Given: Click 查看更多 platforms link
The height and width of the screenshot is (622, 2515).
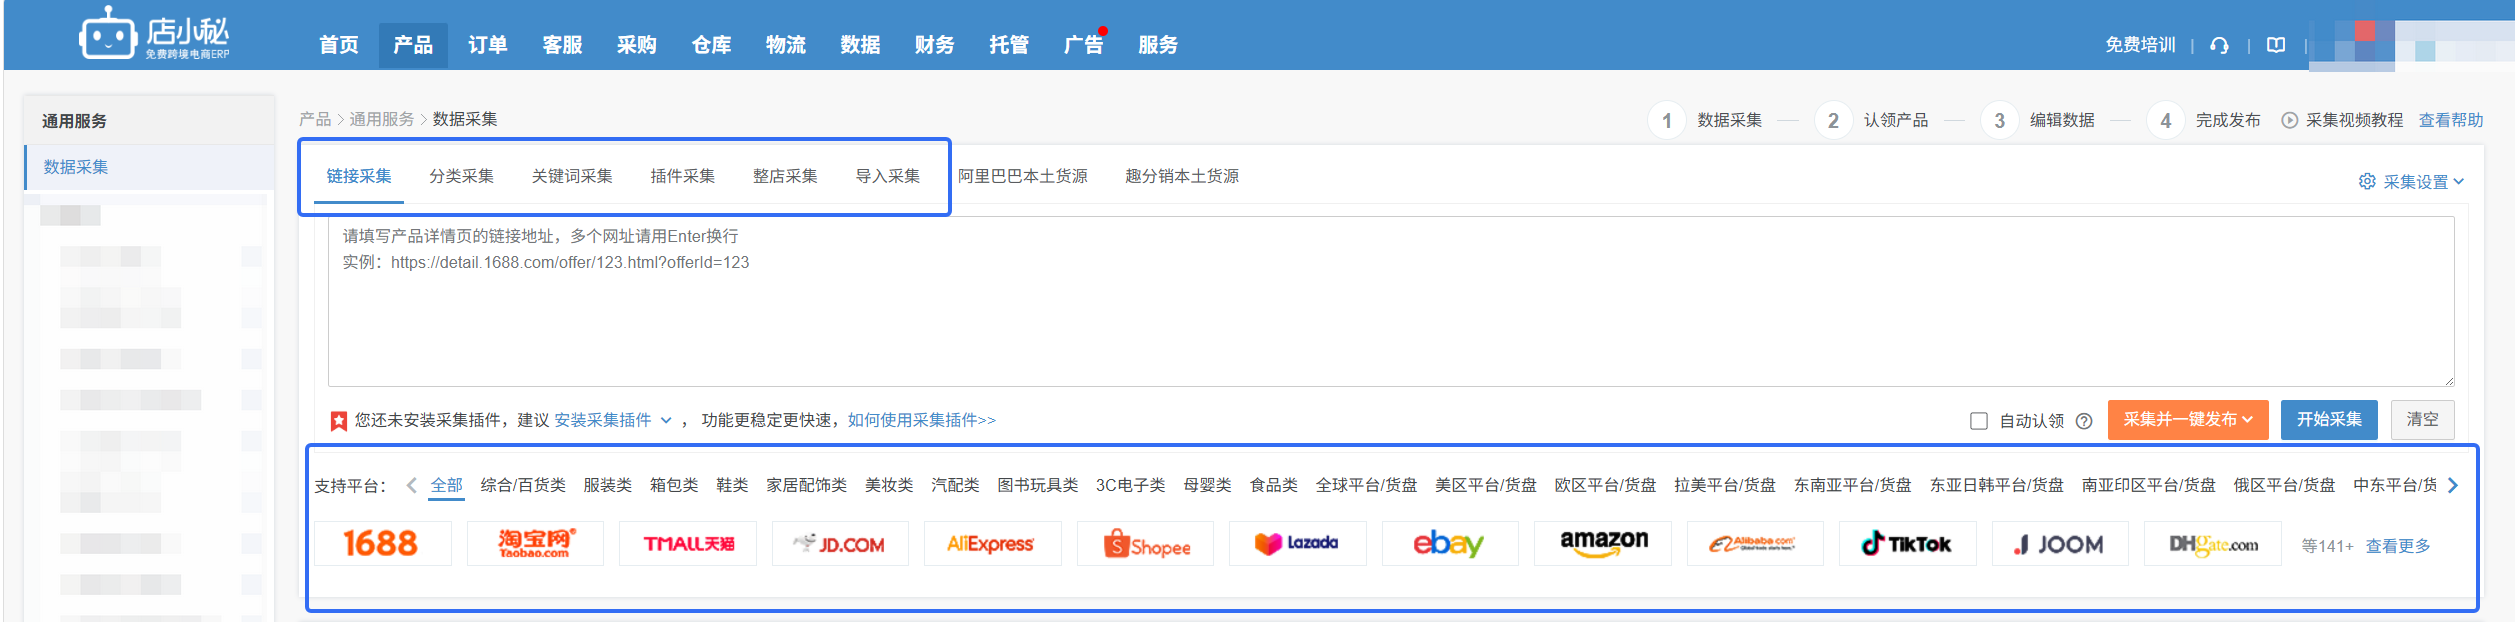Looking at the screenshot, I should 2398,546.
